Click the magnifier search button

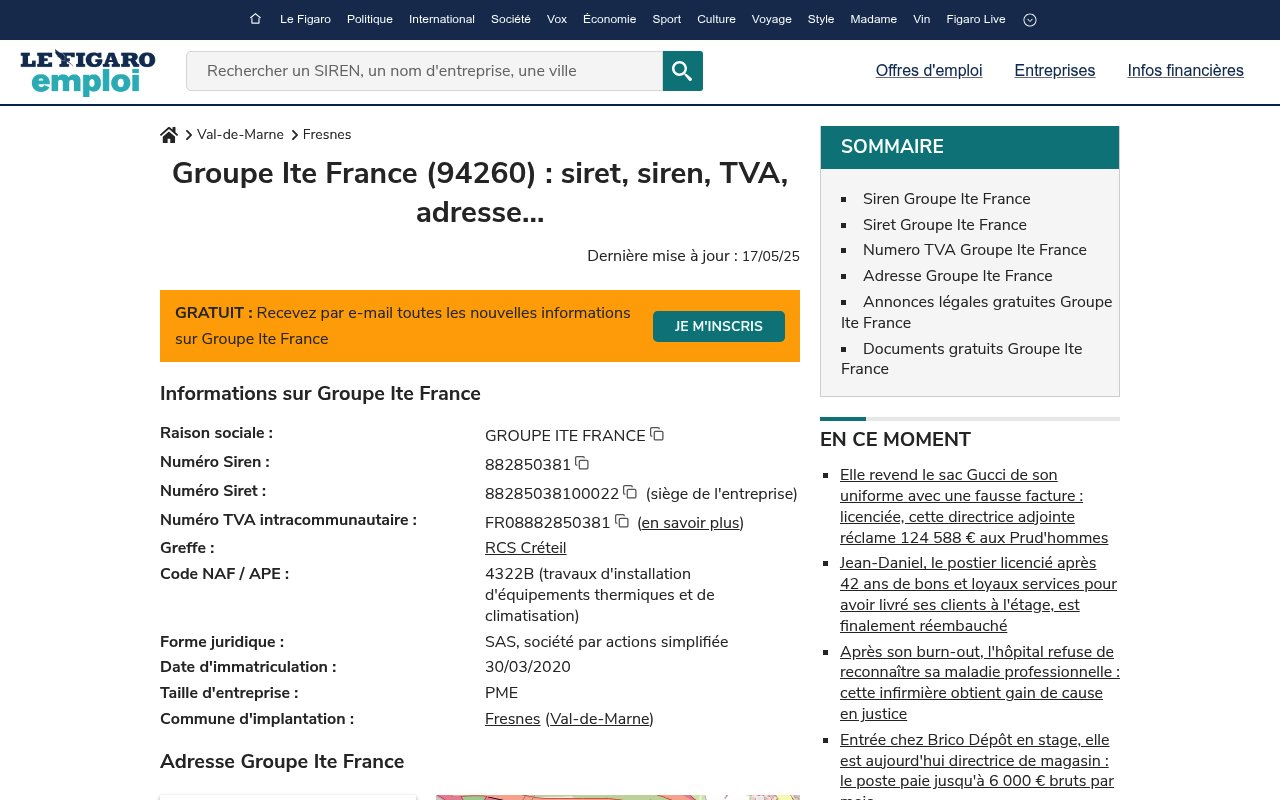click(x=683, y=71)
